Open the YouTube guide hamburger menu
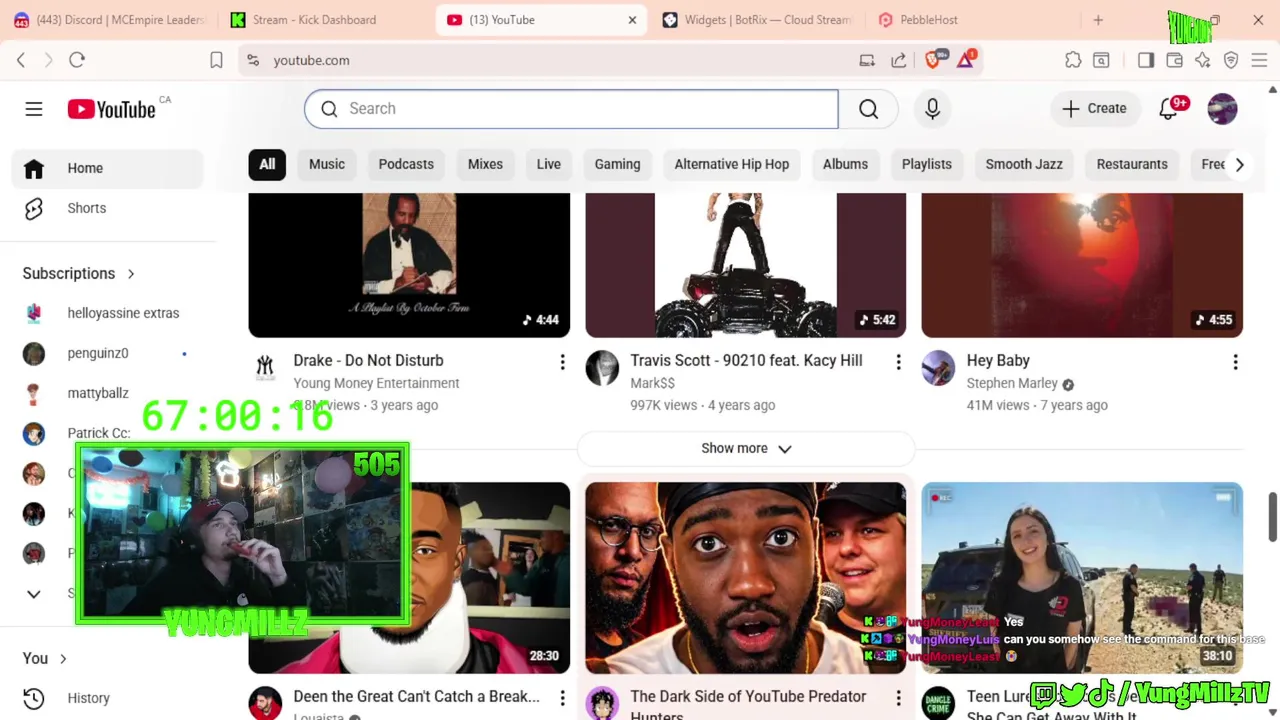Viewport: 1280px width, 720px height. pyautogui.click(x=34, y=109)
